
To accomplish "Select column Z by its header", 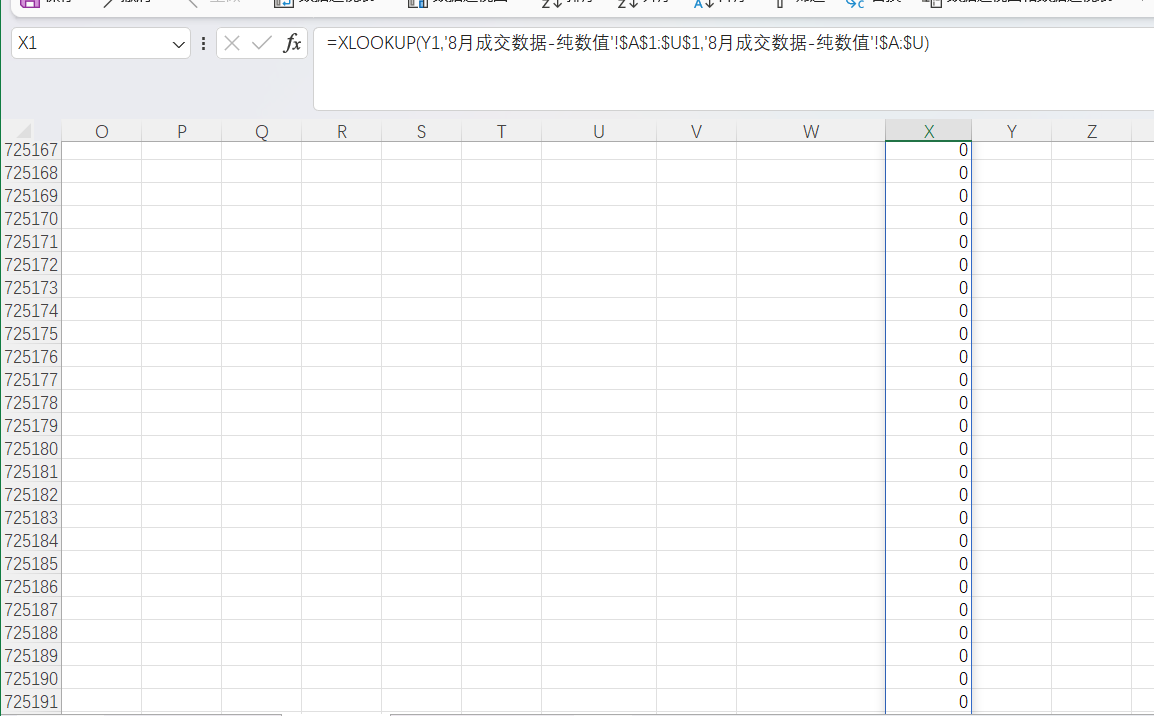I will [1091, 131].
